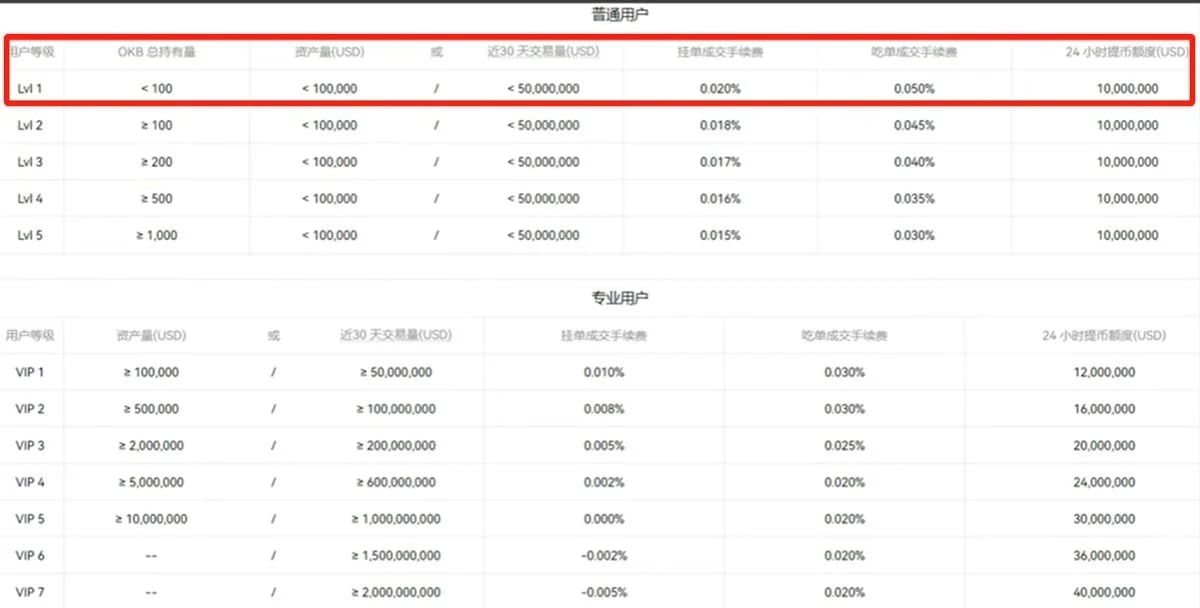Select VIP 5 withdrawal limit 30,000,000
The height and width of the screenshot is (608, 1200).
click(x=1103, y=519)
